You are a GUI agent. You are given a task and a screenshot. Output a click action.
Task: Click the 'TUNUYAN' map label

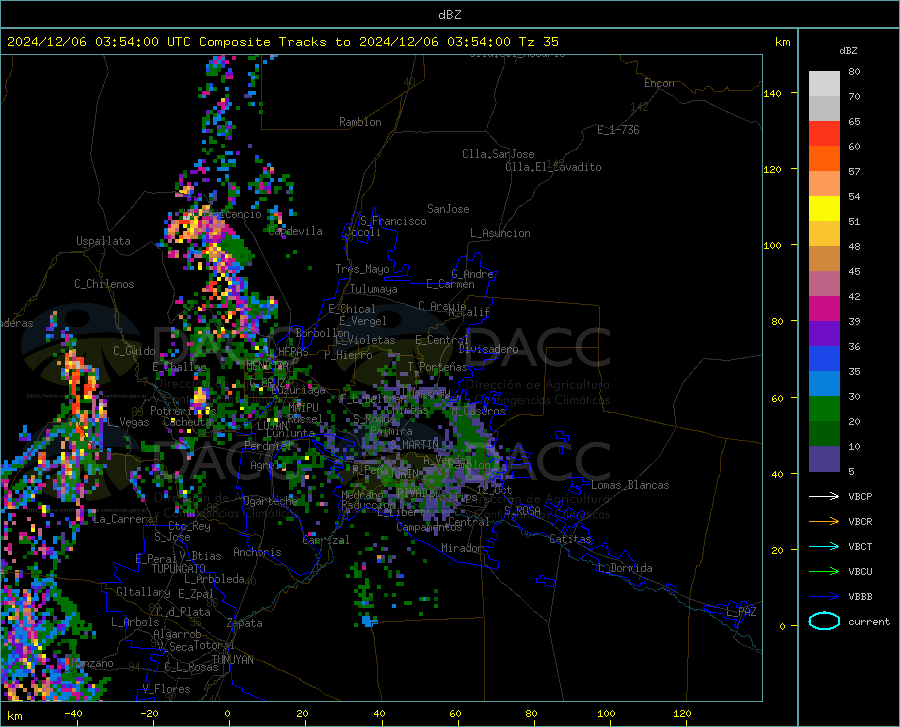pyautogui.click(x=232, y=659)
